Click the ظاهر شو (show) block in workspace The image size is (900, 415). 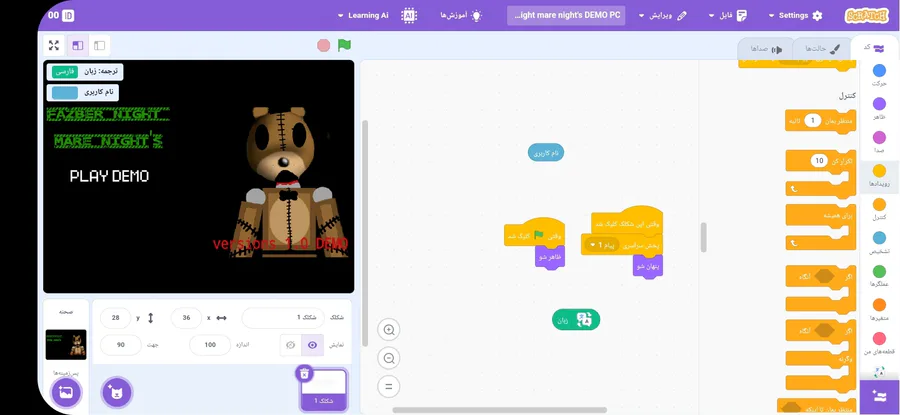click(550, 256)
